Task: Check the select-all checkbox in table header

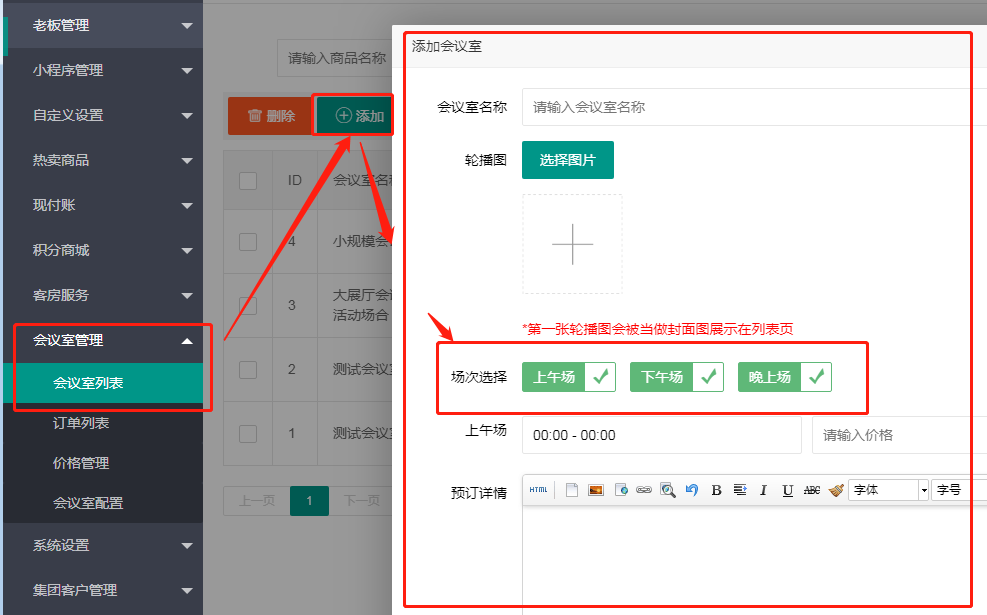Action: (x=248, y=180)
